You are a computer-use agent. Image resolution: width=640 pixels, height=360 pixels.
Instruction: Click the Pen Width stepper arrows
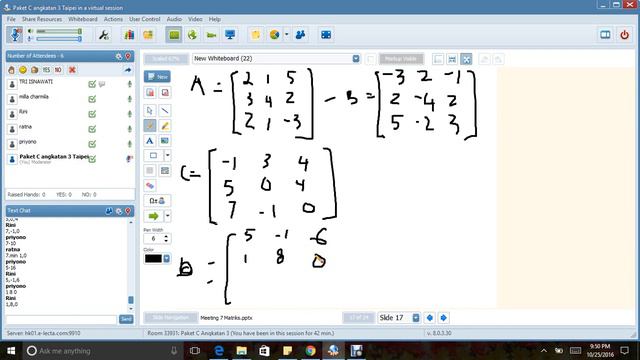point(166,239)
